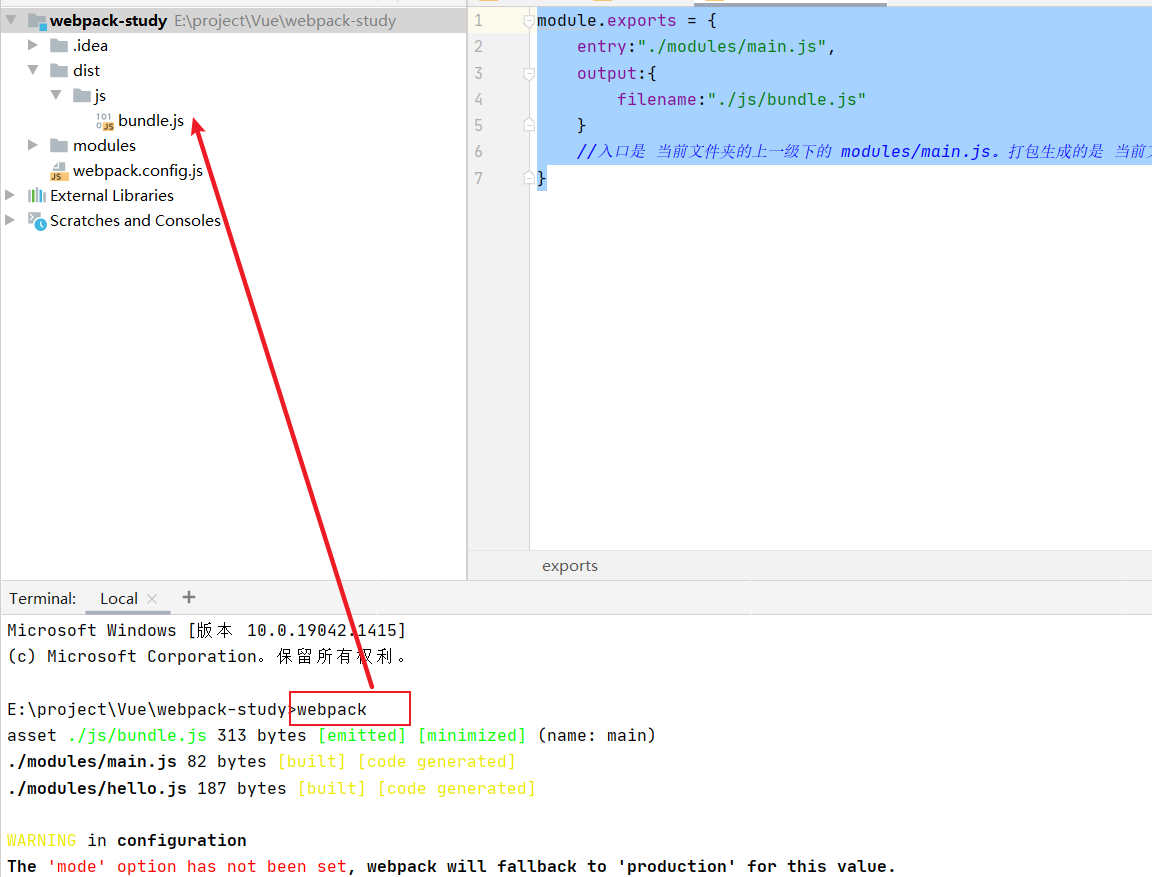This screenshot has height=877, width=1152.
Task: Click the js folder icon
Action: point(82,95)
